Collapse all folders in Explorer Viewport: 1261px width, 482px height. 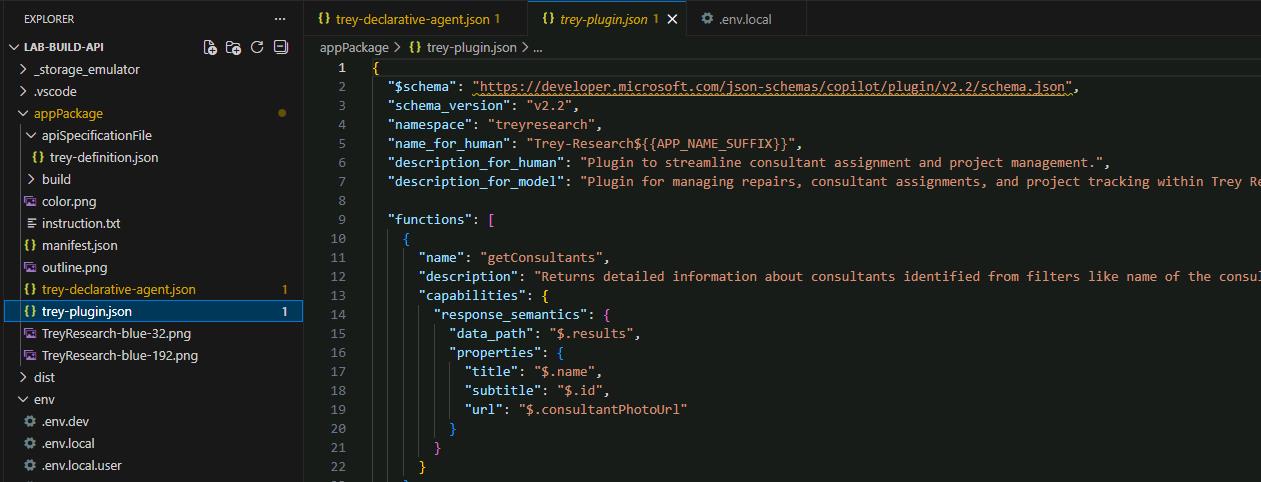(x=281, y=47)
